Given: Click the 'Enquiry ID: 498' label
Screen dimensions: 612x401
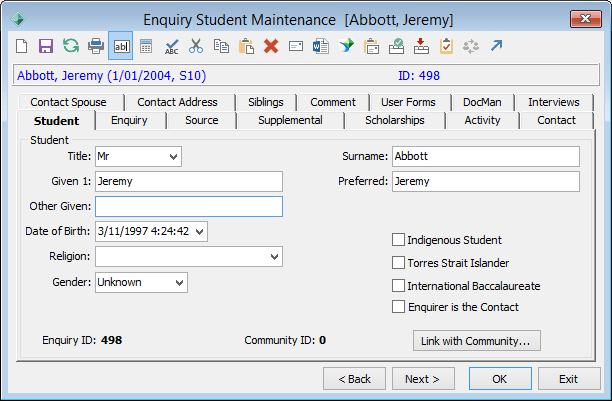Looking at the screenshot, I should tap(82, 340).
